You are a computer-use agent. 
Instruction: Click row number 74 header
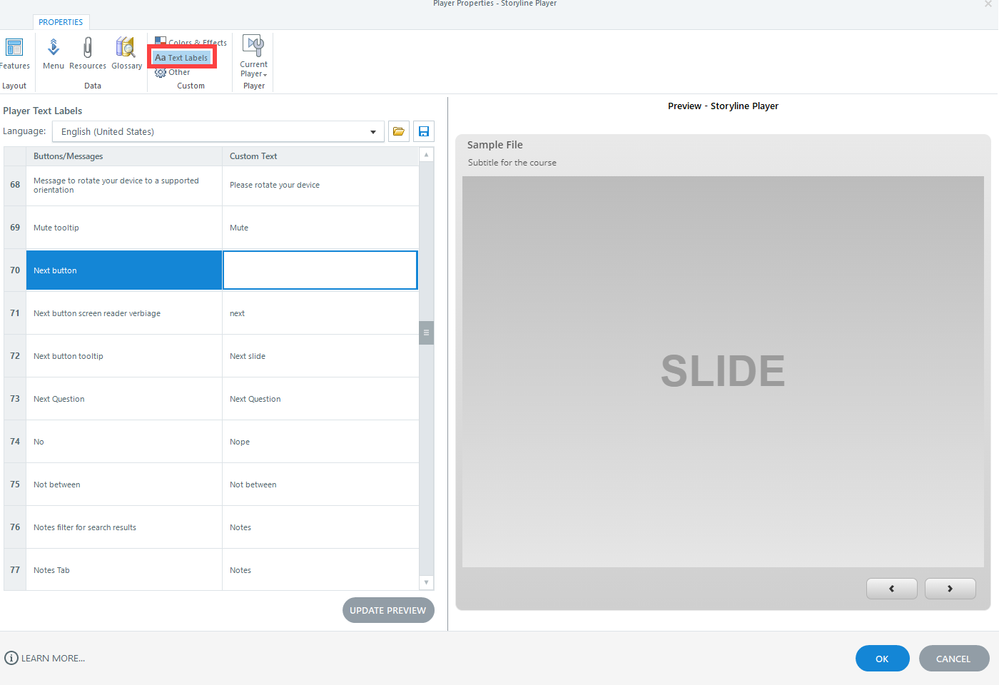15,442
